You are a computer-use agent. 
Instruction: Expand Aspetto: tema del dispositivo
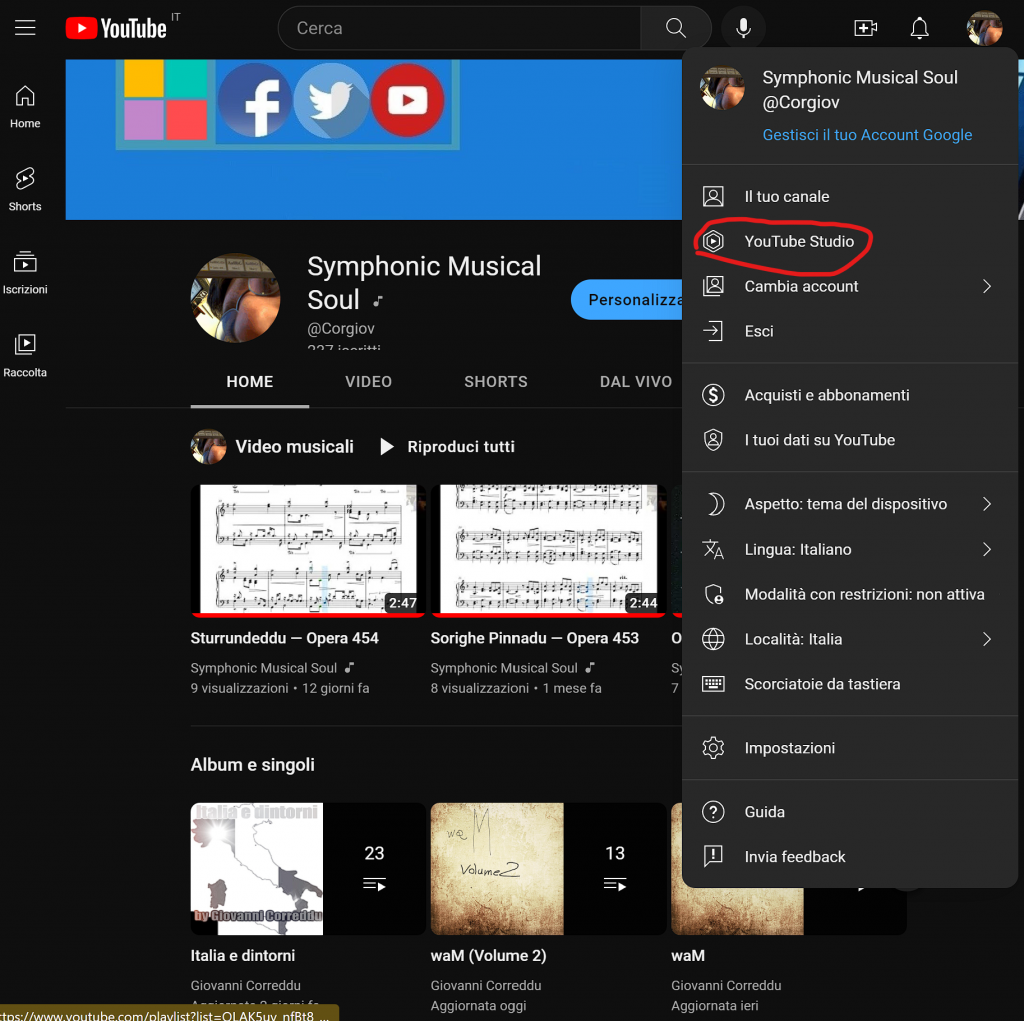click(x=850, y=504)
